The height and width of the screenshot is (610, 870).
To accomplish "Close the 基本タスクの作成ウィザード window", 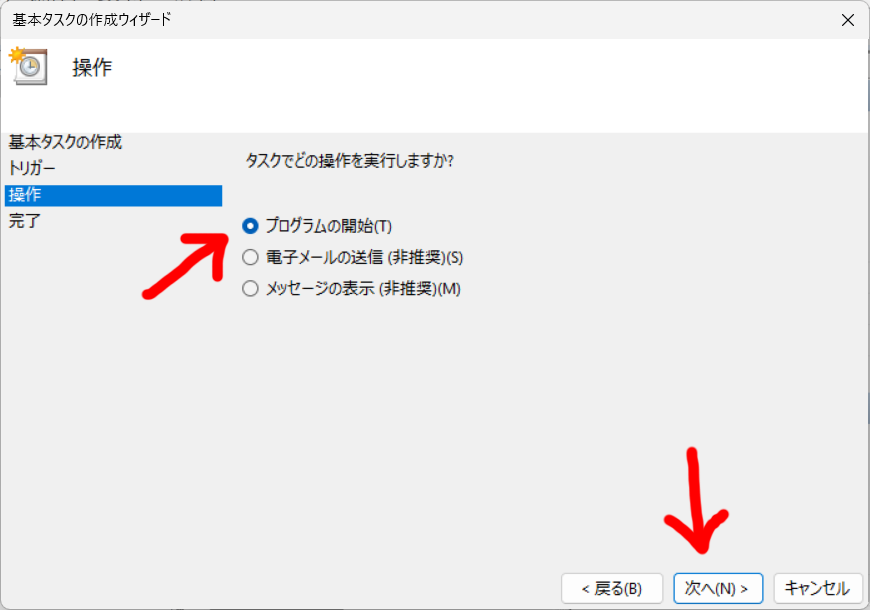I will (847, 20).
